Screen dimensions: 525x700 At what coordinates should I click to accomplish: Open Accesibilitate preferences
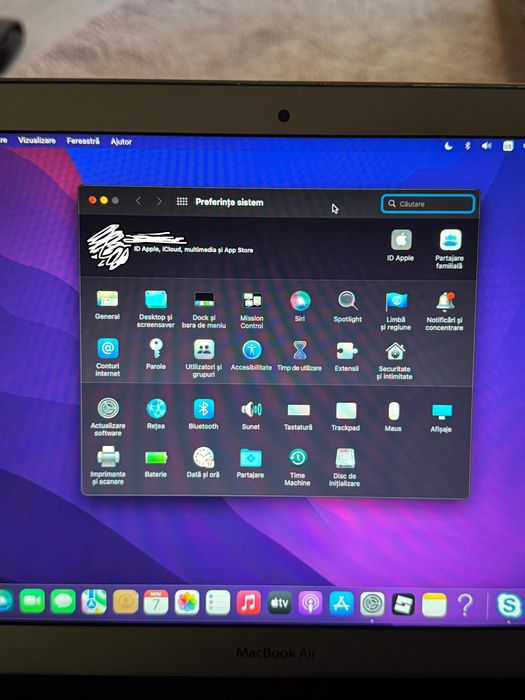252,354
